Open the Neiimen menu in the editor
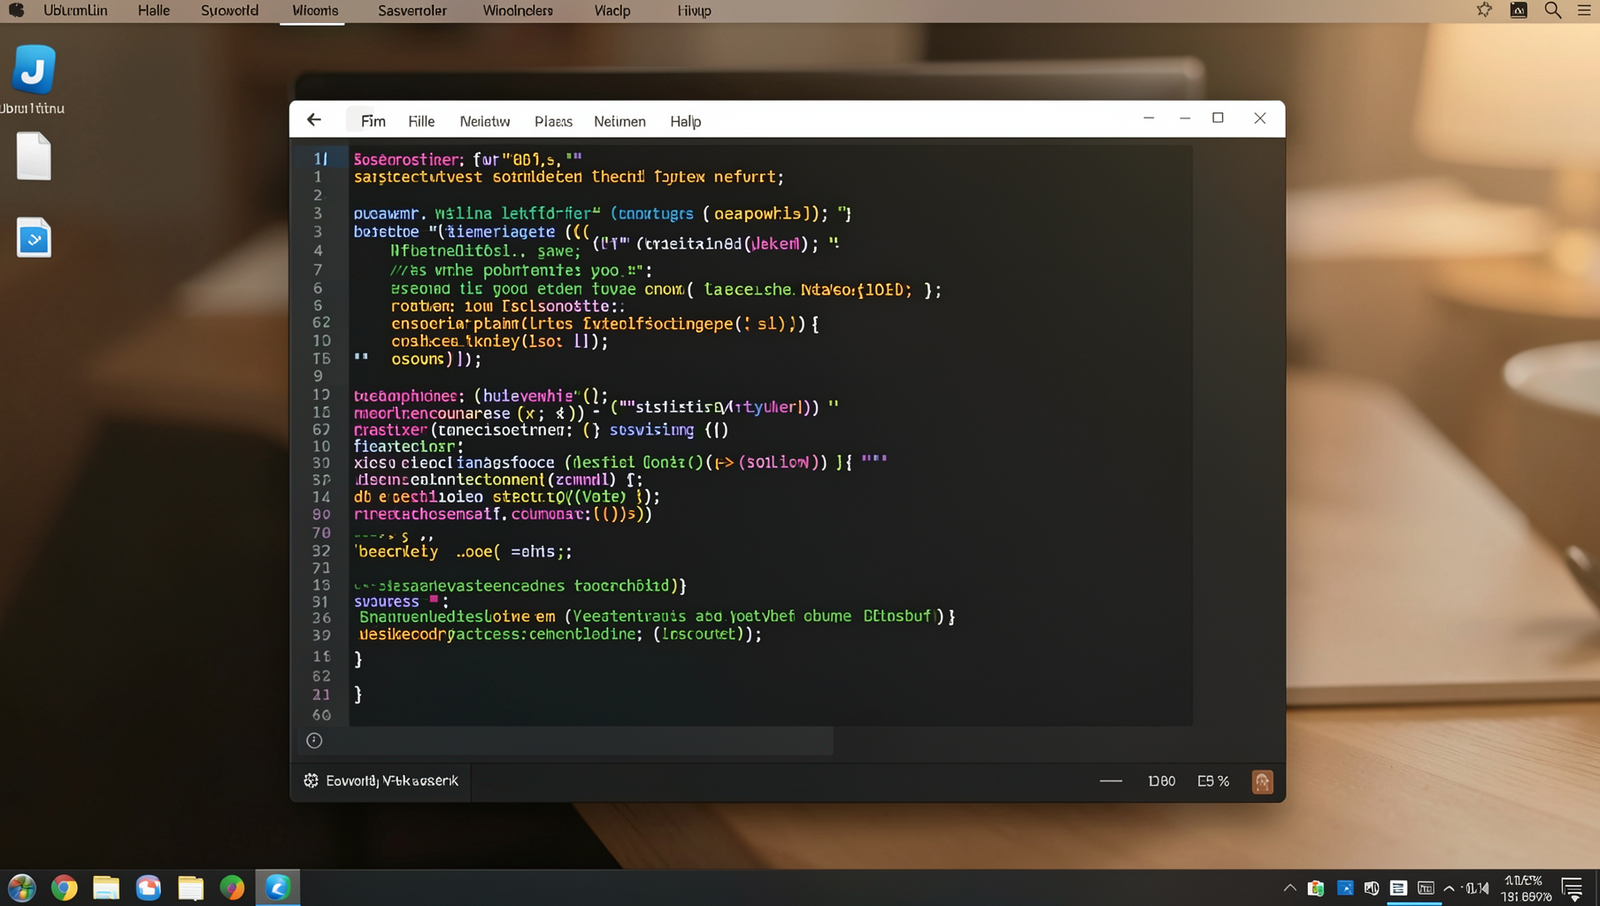 click(619, 121)
